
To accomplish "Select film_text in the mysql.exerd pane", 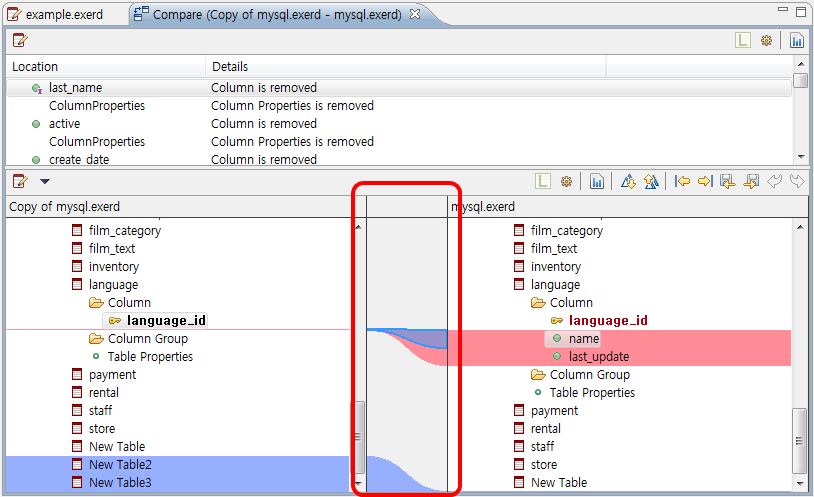I will point(553,249).
